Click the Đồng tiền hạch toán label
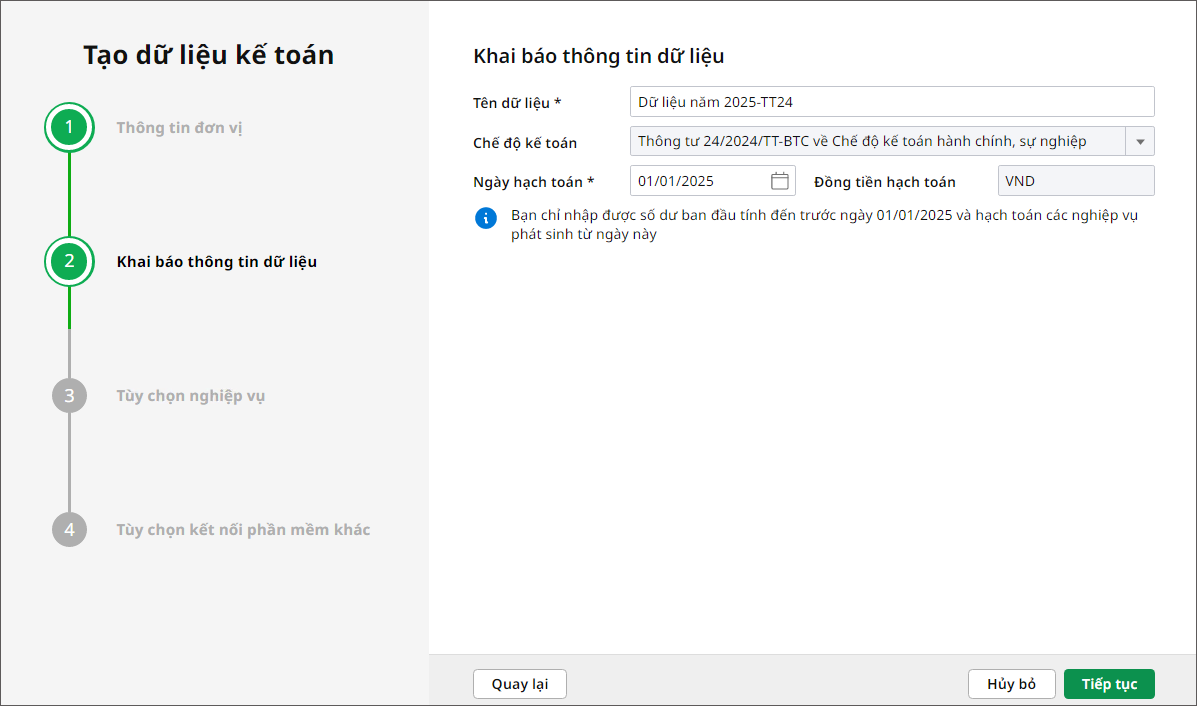 point(884,182)
